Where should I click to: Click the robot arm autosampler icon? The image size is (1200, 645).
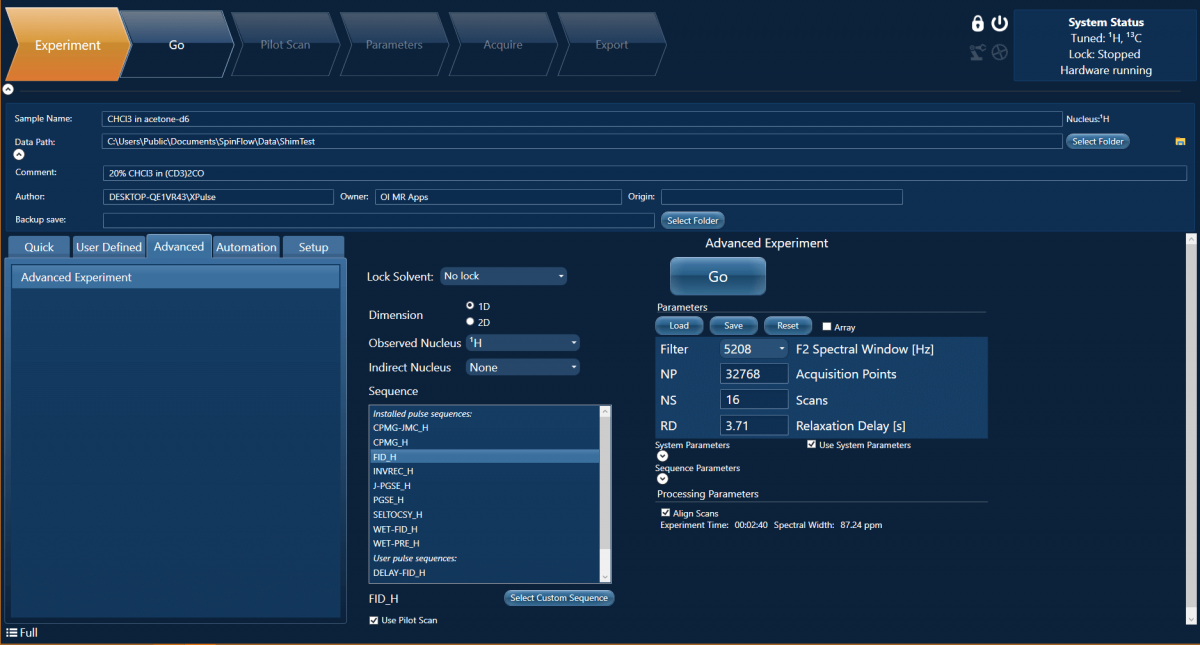tap(978, 52)
